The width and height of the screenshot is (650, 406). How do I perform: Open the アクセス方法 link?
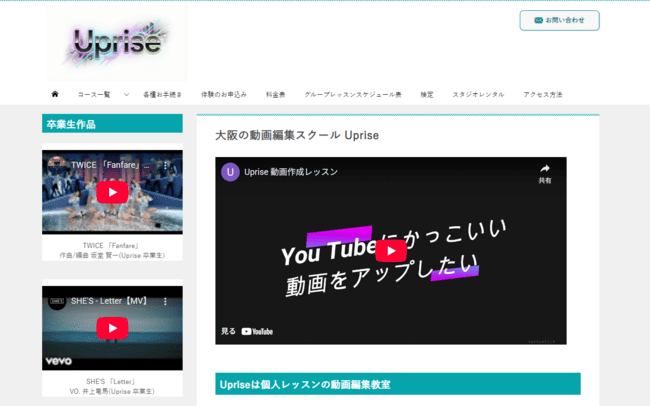542,94
